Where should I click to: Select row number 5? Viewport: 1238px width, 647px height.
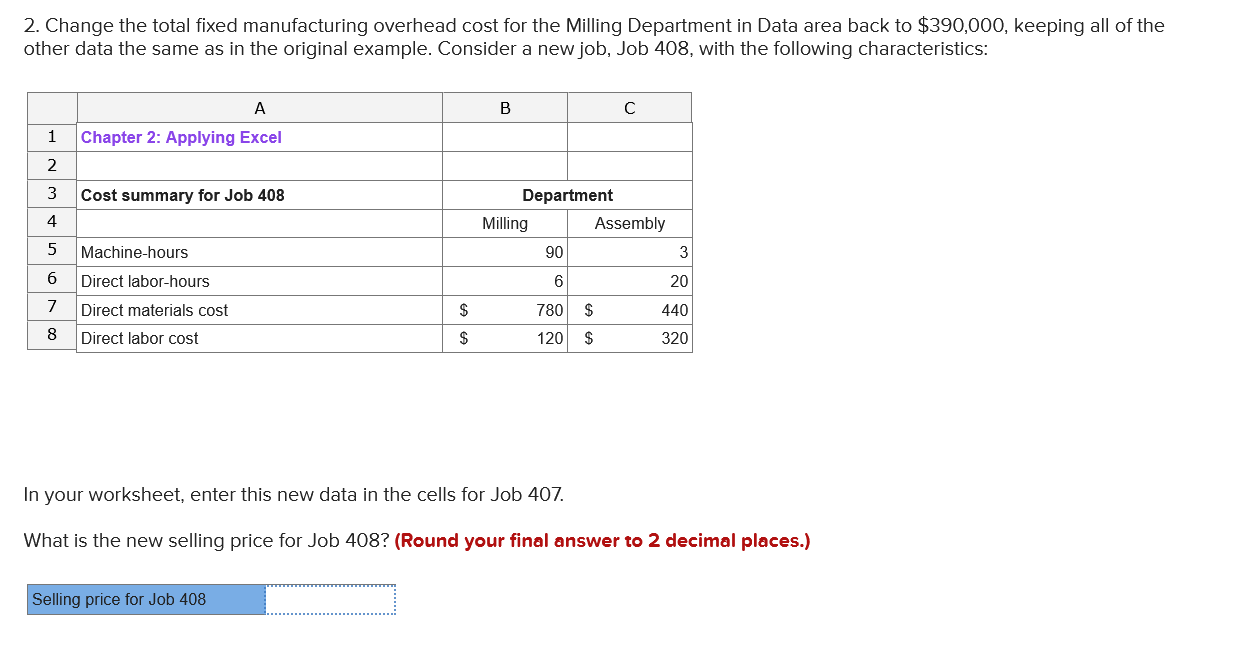click(x=51, y=251)
